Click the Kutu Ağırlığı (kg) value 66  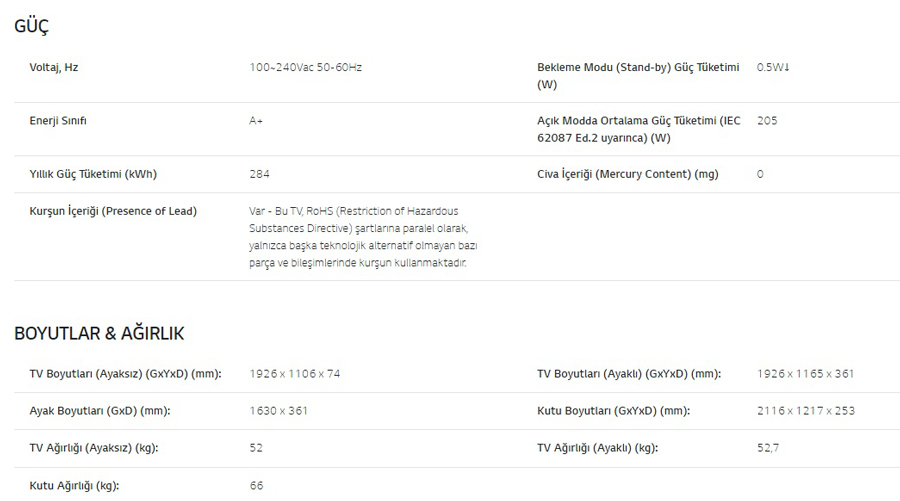(257, 486)
